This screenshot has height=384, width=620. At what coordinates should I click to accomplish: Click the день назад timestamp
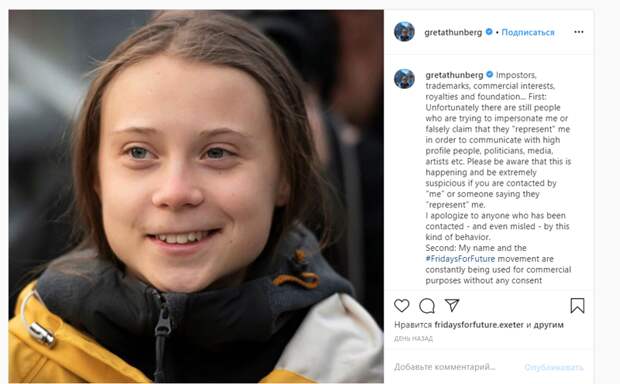pos(413,339)
